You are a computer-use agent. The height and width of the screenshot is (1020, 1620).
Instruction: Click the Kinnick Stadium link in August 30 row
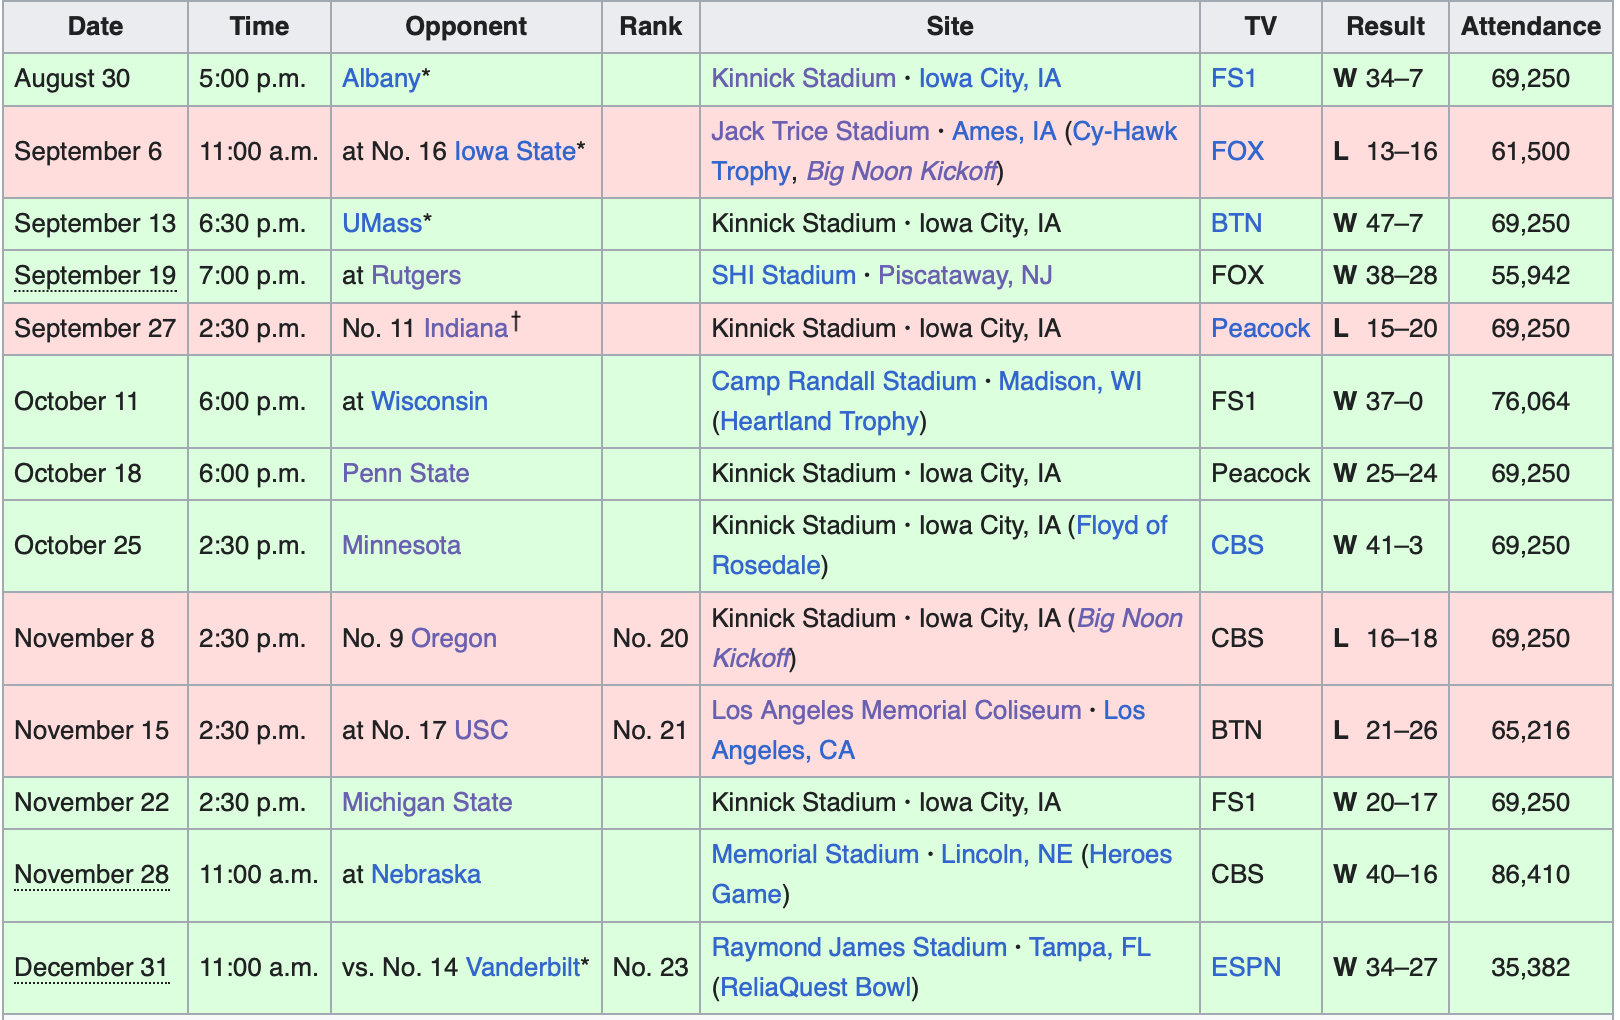803,79
